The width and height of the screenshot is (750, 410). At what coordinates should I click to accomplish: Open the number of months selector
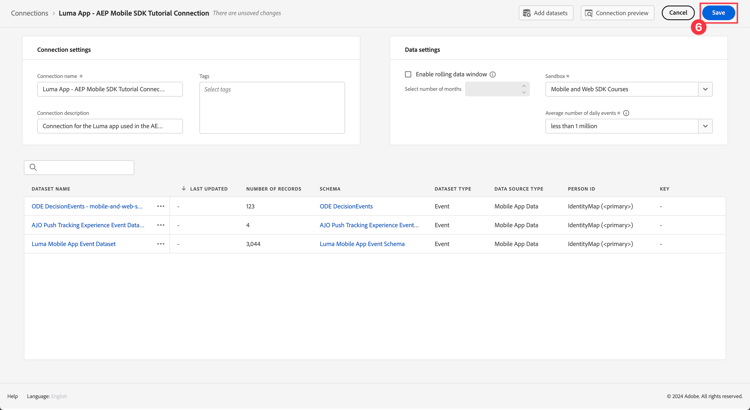pos(497,89)
